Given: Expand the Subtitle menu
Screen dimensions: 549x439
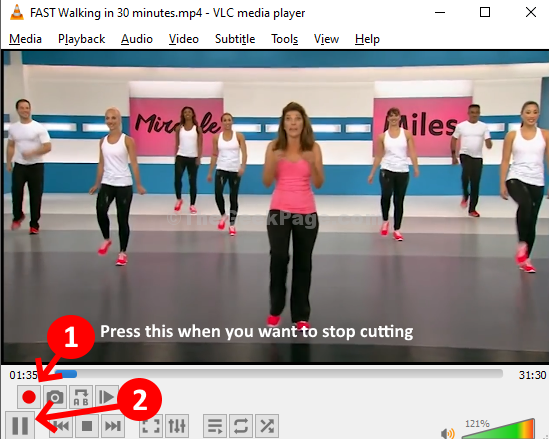Looking at the screenshot, I should click(x=235, y=39).
